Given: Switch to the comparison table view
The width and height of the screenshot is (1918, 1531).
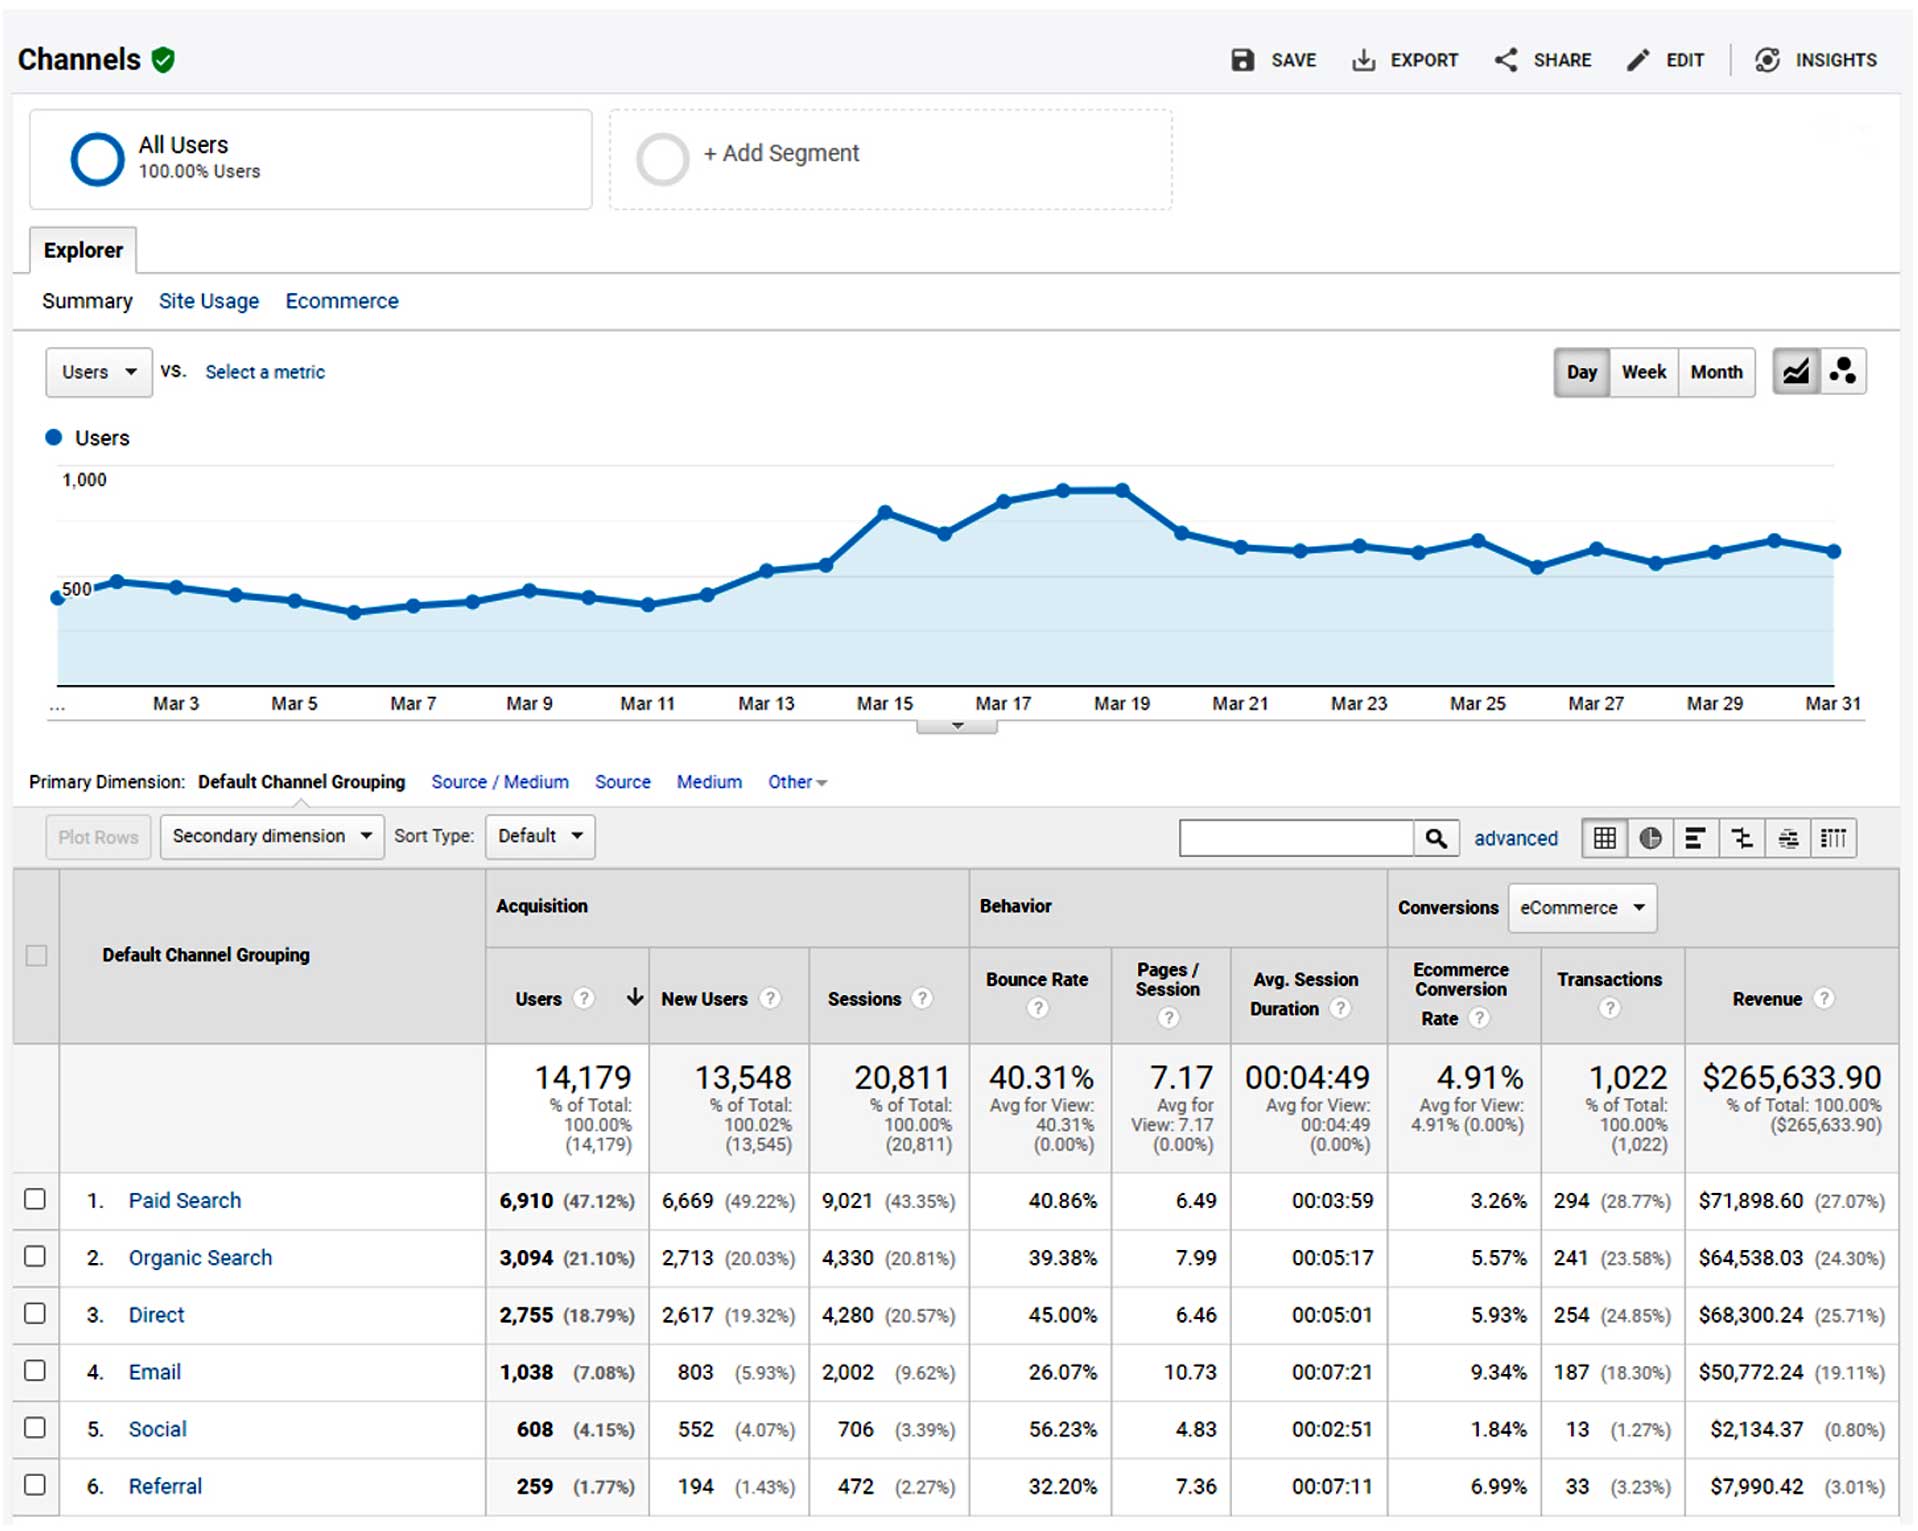Looking at the screenshot, I should tap(1742, 838).
